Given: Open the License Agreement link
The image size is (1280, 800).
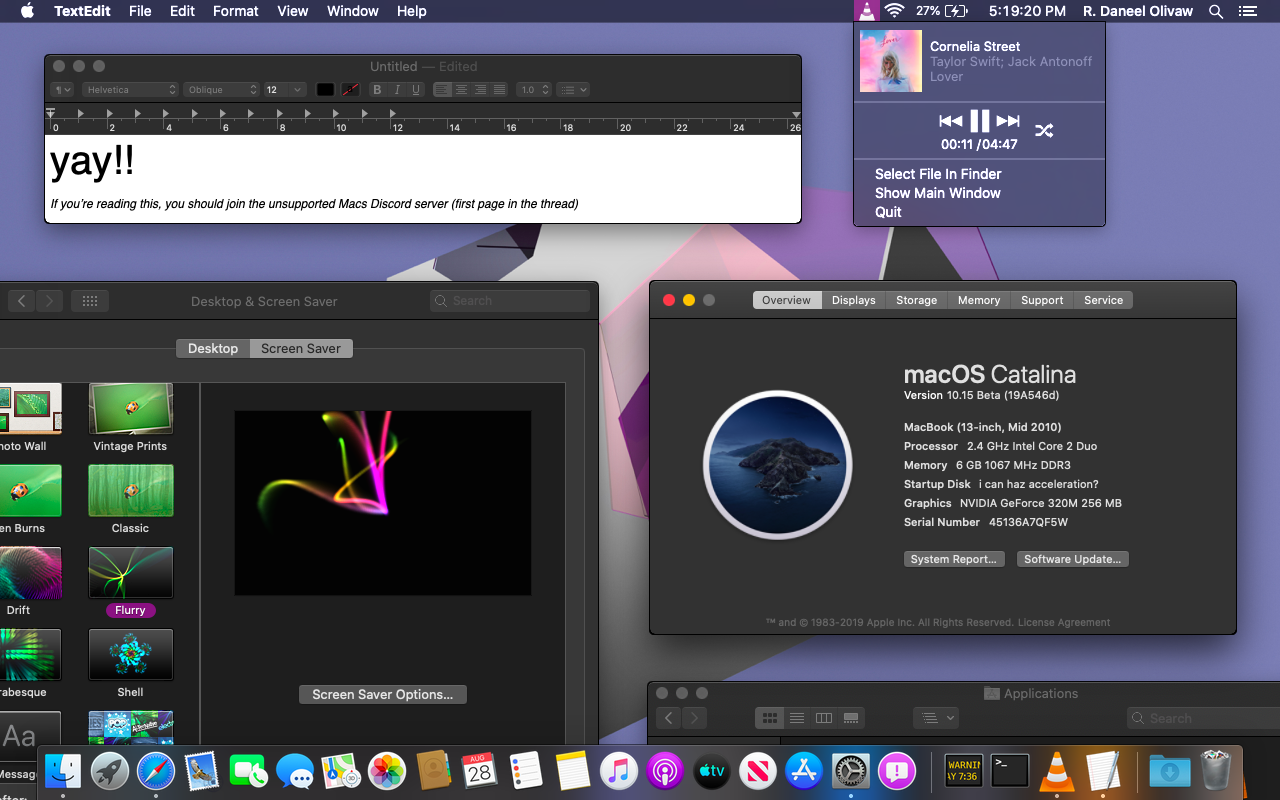Looking at the screenshot, I should [1064, 622].
